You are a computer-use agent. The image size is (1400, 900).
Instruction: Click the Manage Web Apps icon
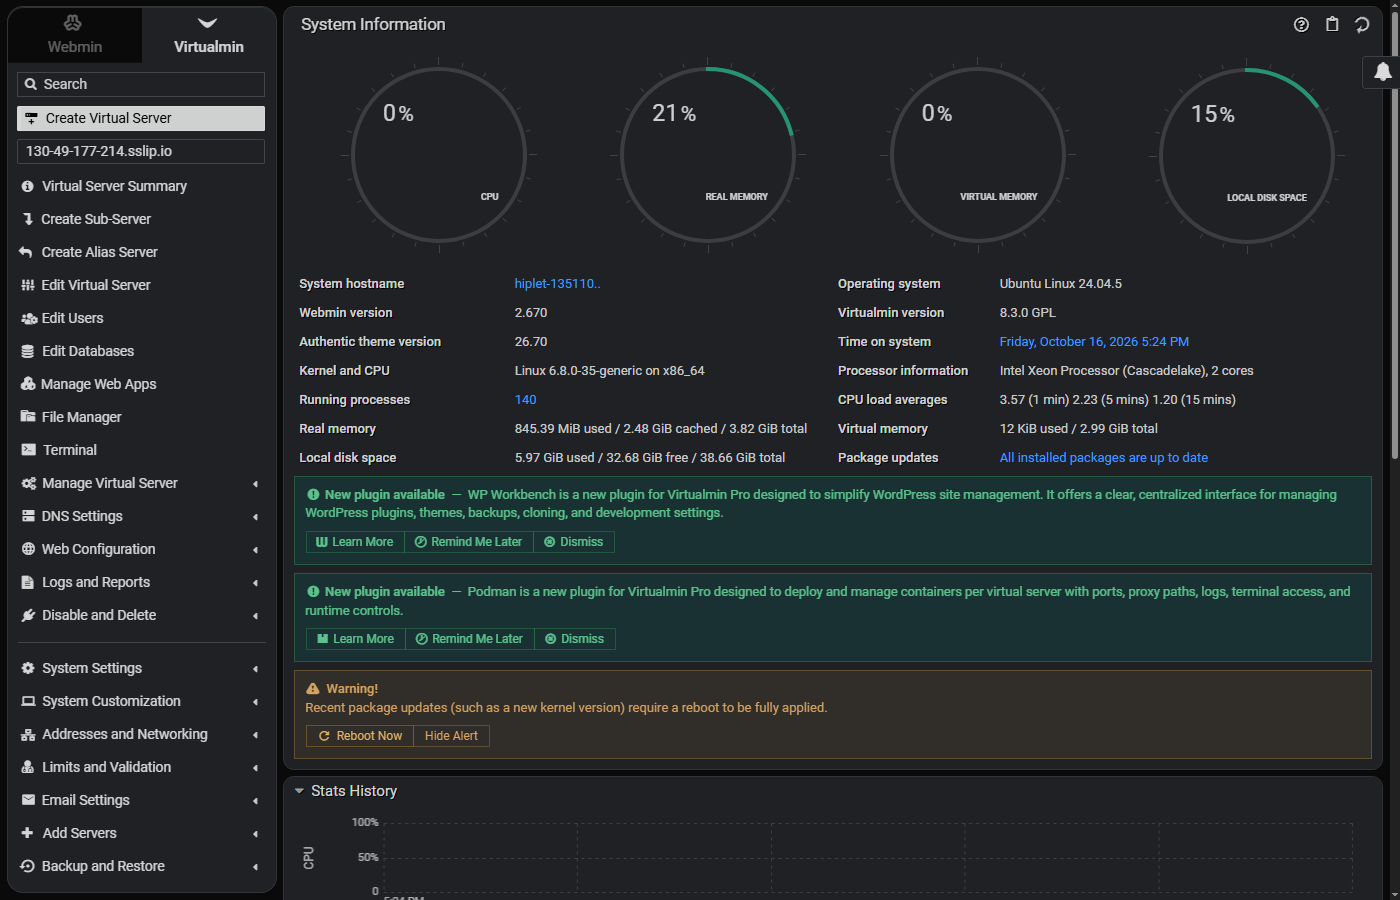click(28, 384)
